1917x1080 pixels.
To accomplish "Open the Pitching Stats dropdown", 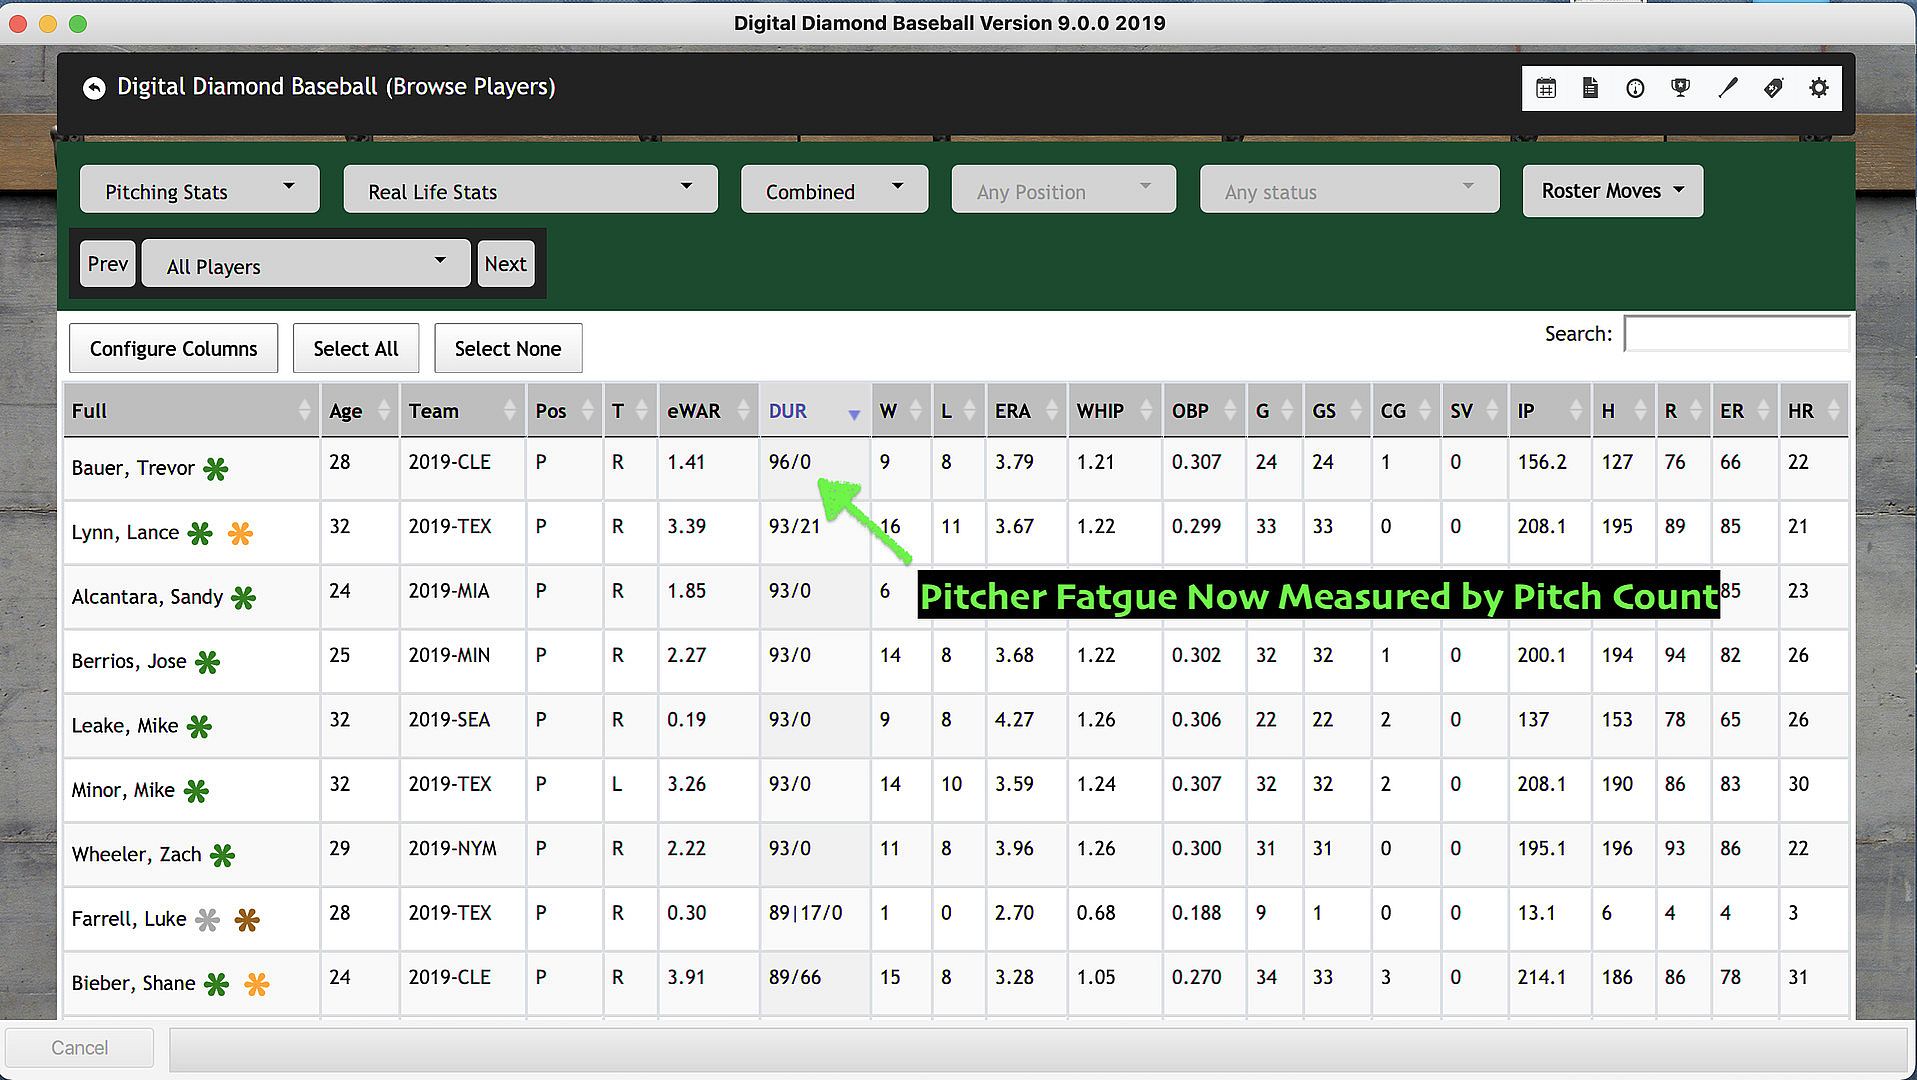I will tap(200, 189).
